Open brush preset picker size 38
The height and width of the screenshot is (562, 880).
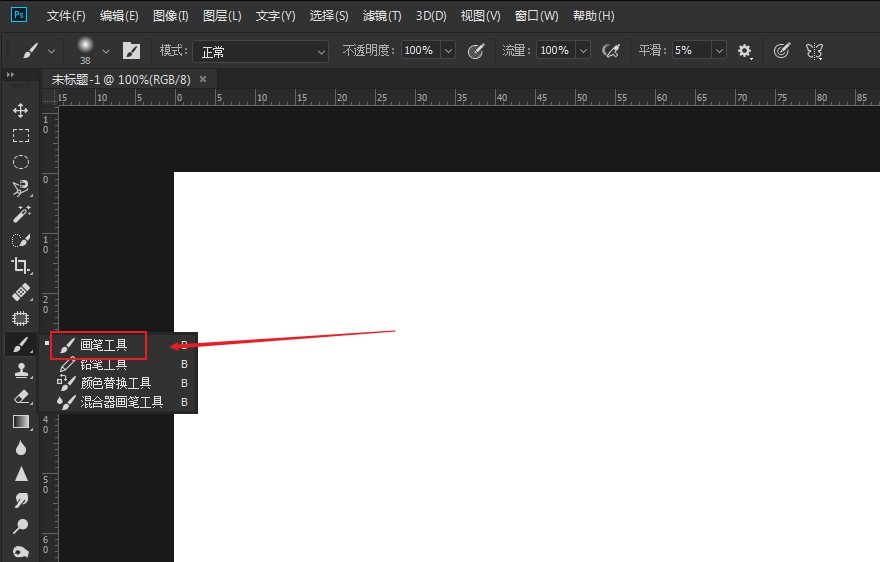point(92,51)
